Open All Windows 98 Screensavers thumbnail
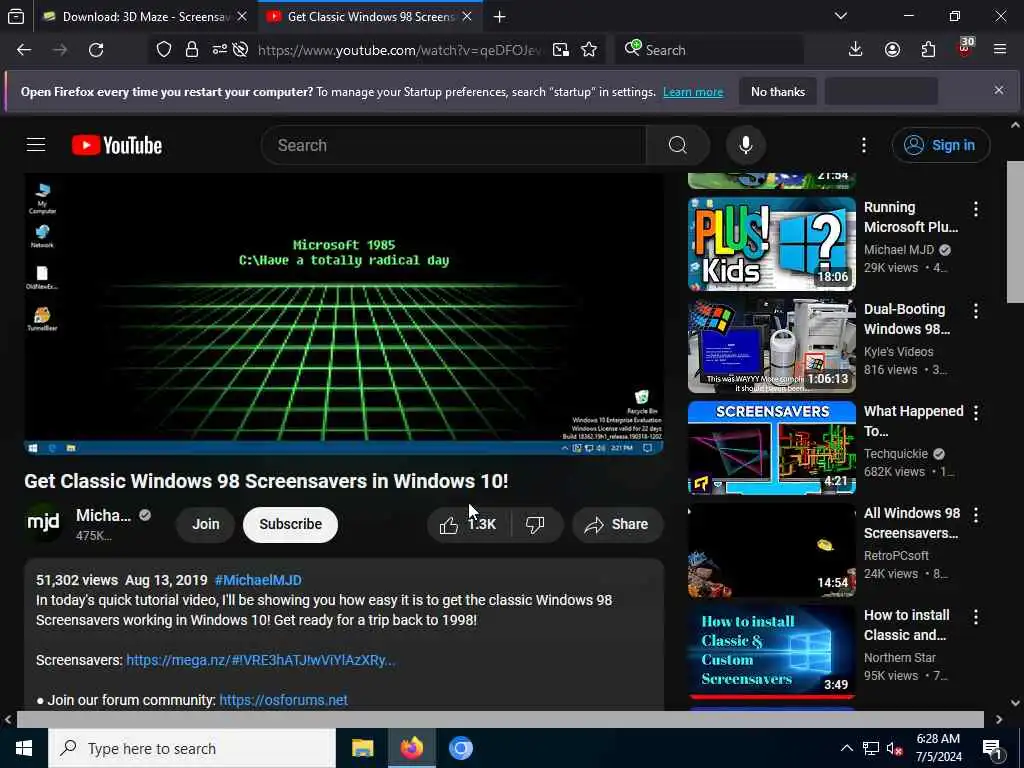The width and height of the screenshot is (1024, 768). [772, 549]
